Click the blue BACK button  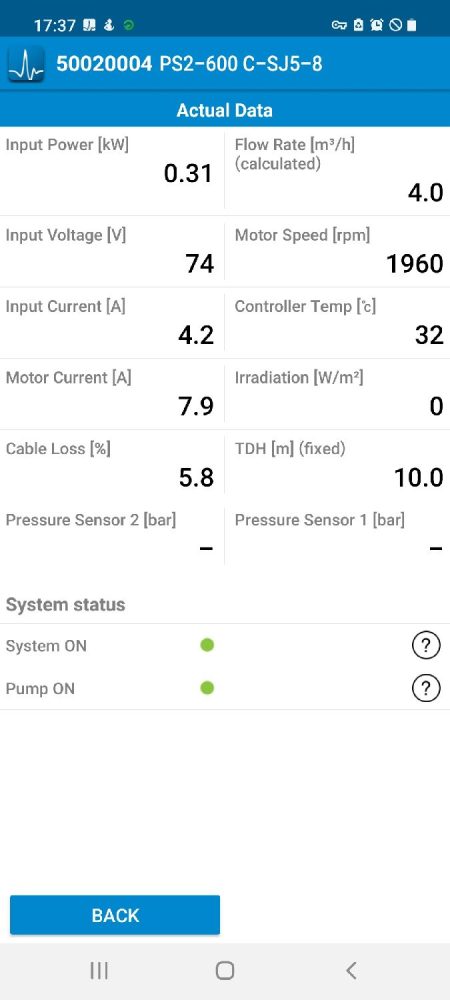click(x=115, y=915)
